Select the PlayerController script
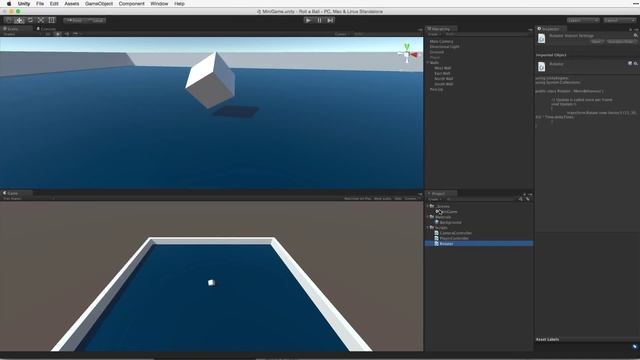The height and width of the screenshot is (360, 640). (x=454, y=238)
